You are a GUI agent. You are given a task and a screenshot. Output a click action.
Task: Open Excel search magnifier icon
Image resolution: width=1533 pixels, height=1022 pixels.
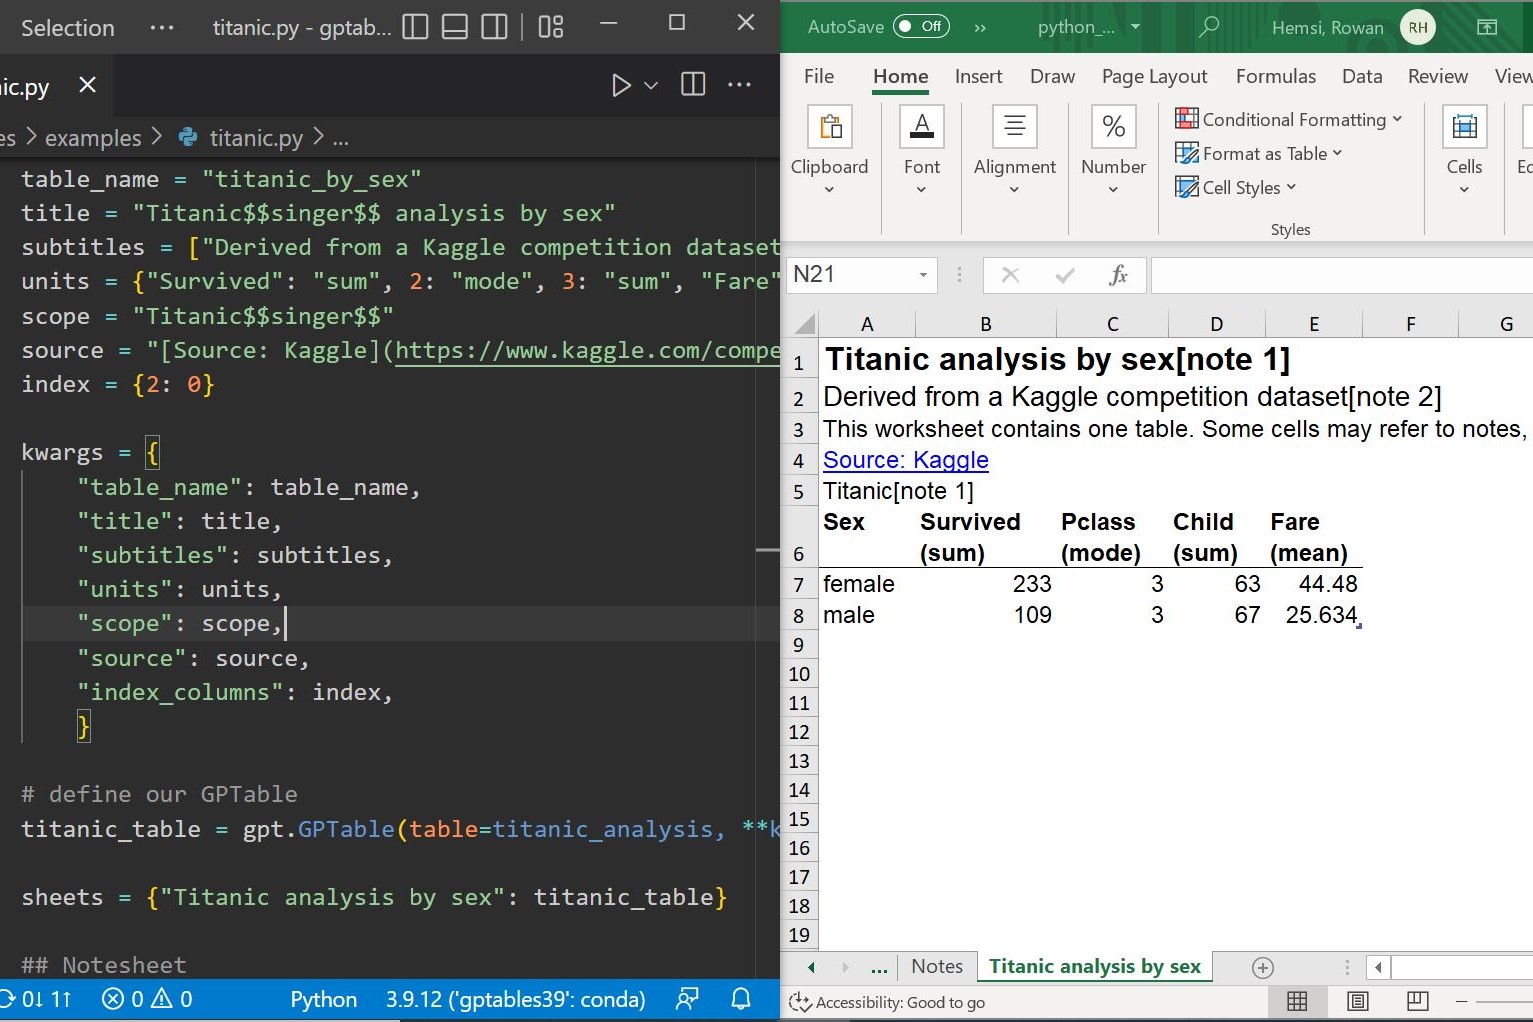(1208, 27)
